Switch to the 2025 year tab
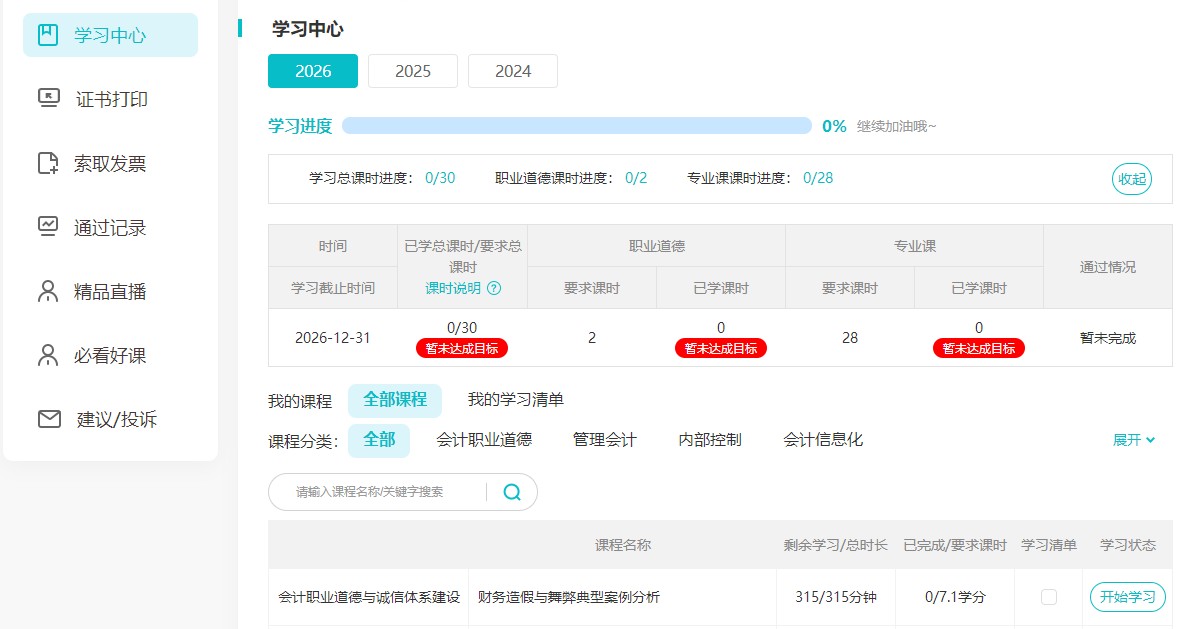This screenshot has height=629, width=1198. pyautogui.click(x=412, y=71)
